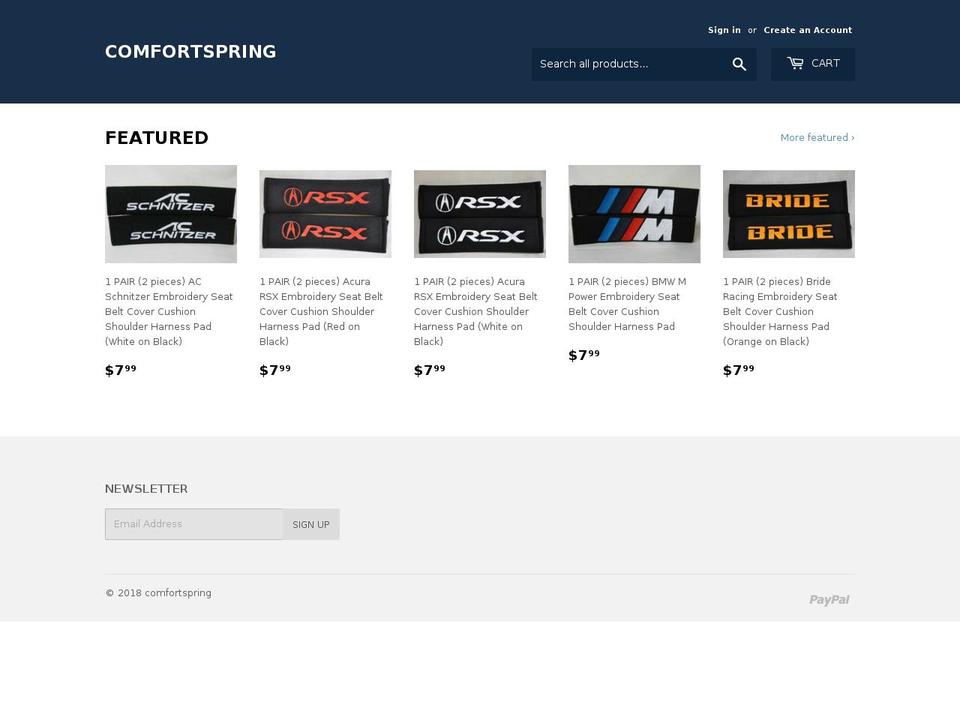This screenshot has height=720, width=960.
Task: Open Acura RSX White on Black title
Action: [476, 312]
